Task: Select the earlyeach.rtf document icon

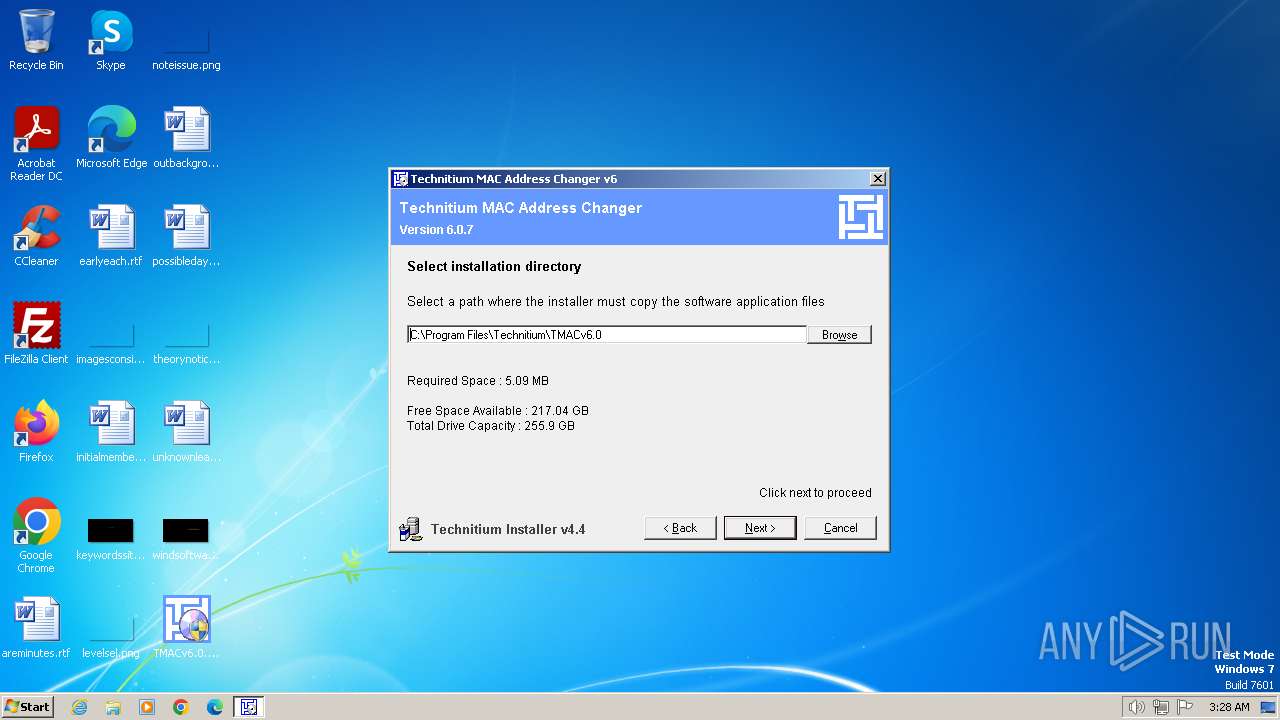Action: [111, 236]
